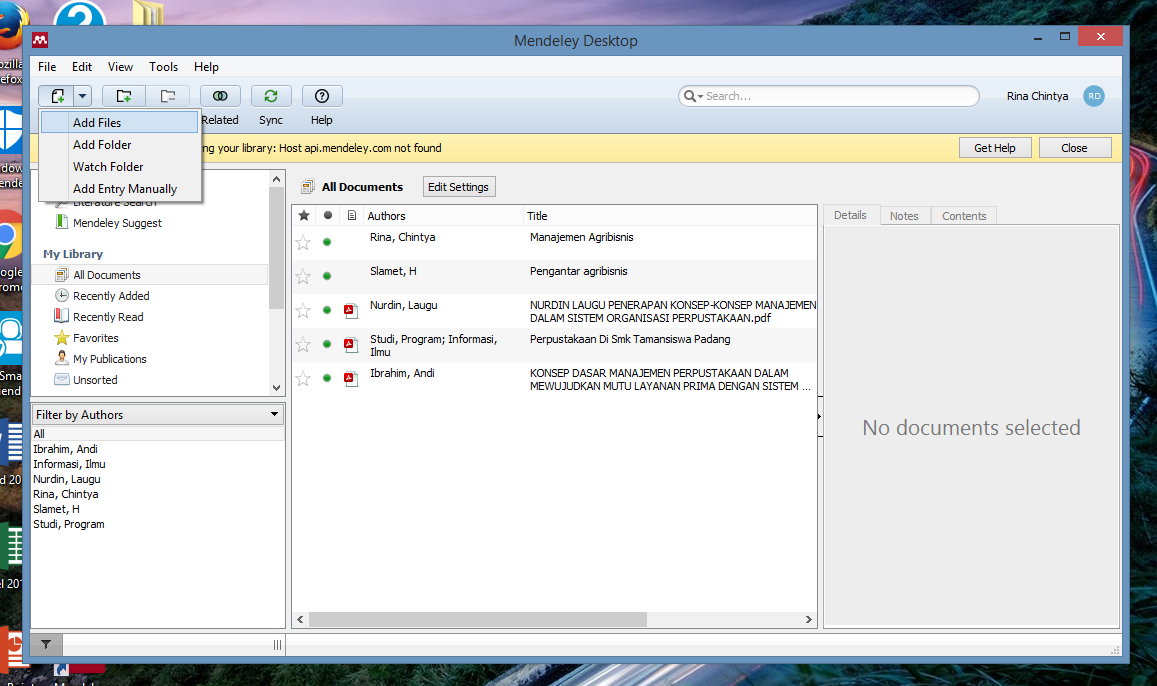Image resolution: width=1157 pixels, height=686 pixels.
Task: Click the Sync toolbar icon
Action: [x=270, y=95]
